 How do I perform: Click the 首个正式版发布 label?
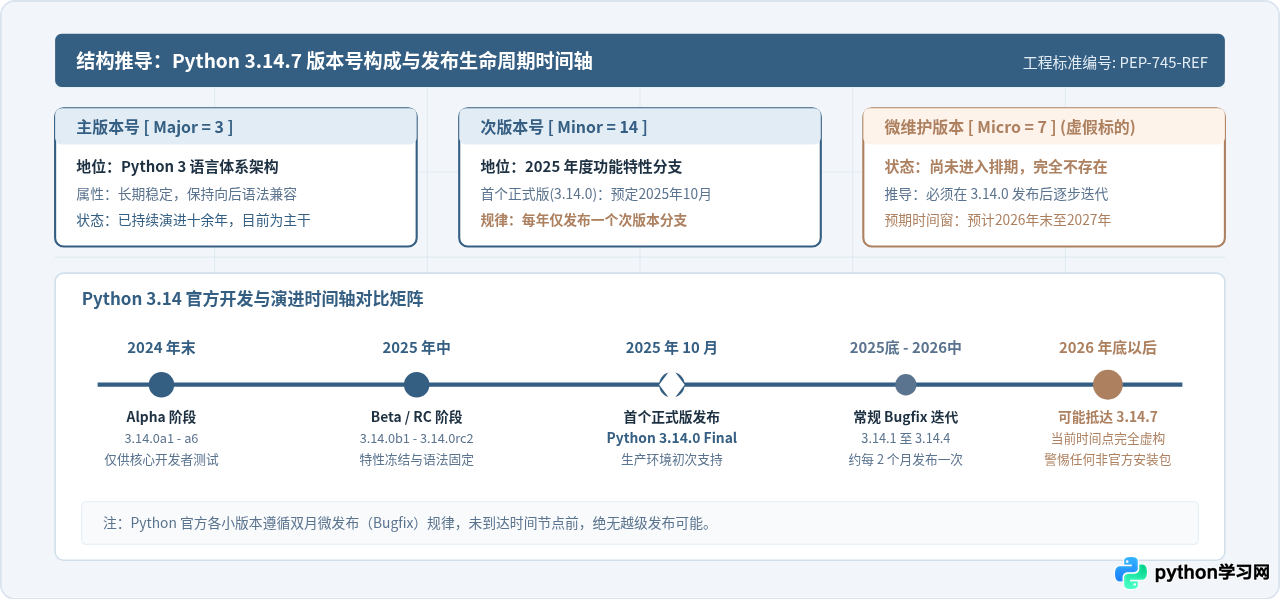[672, 417]
